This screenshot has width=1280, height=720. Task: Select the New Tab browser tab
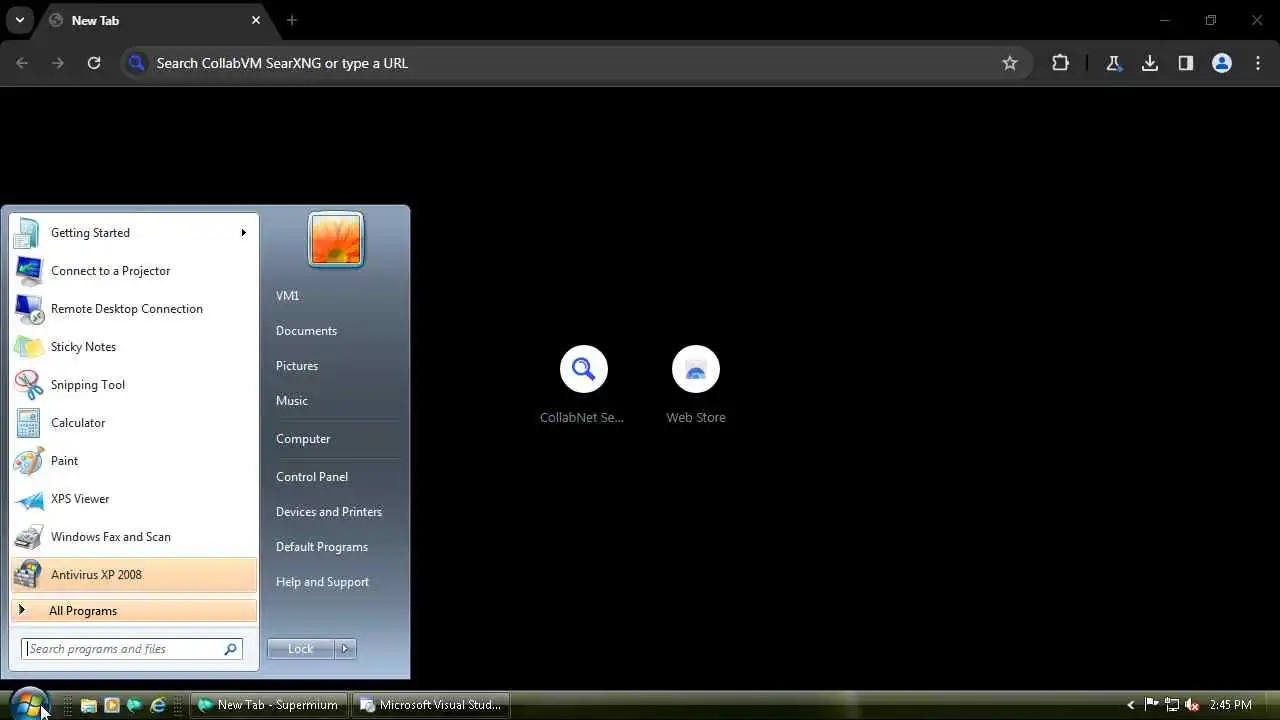(154, 20)
